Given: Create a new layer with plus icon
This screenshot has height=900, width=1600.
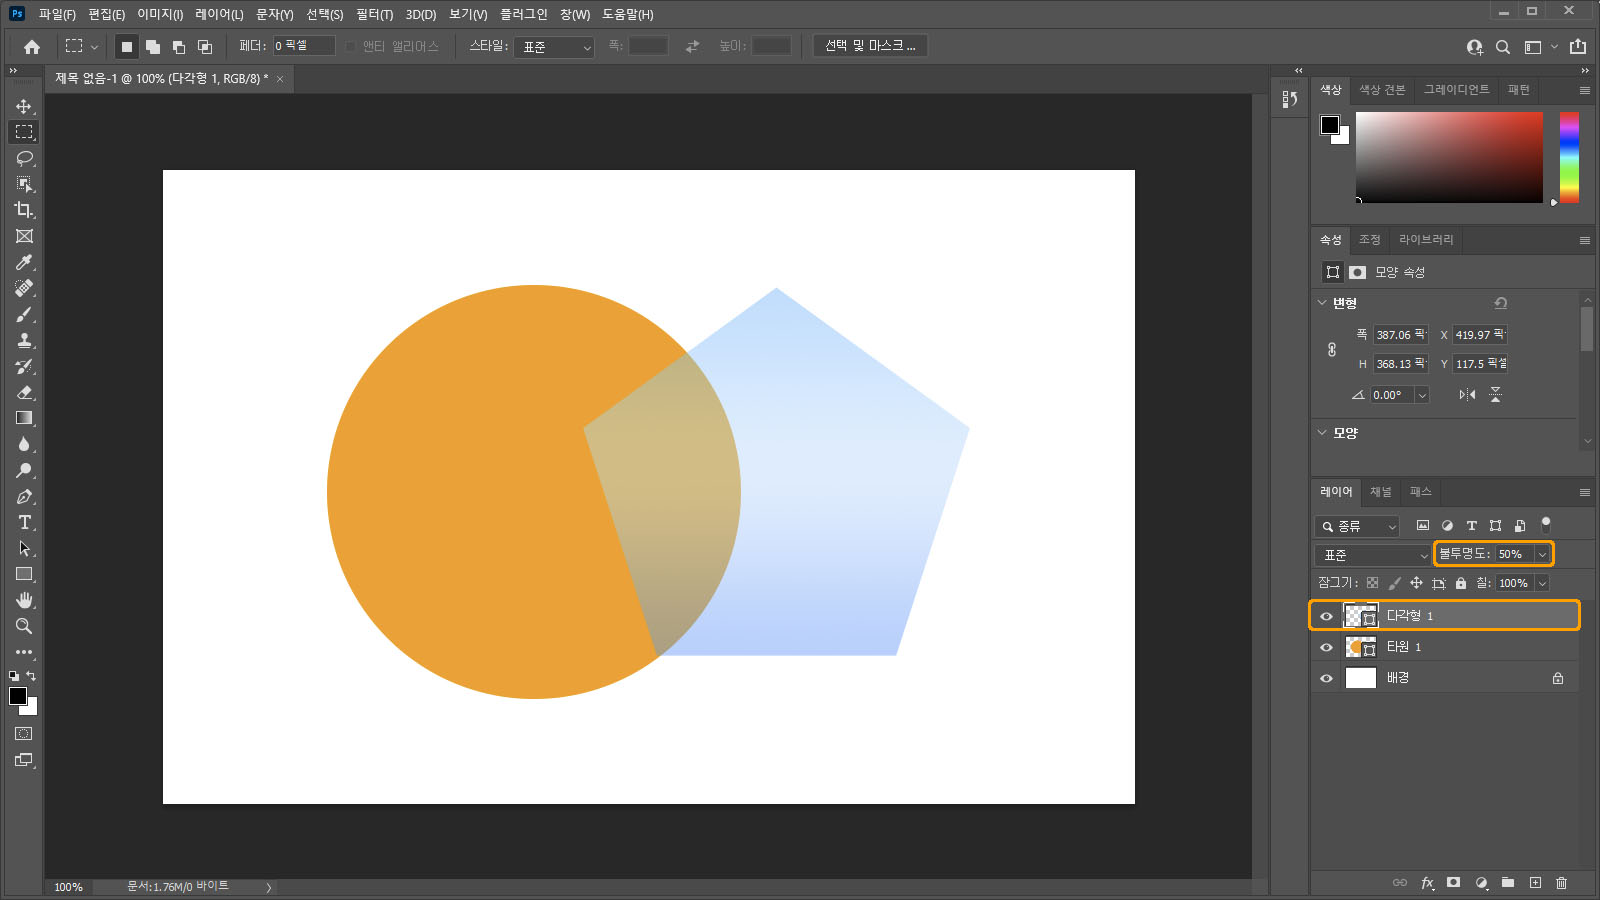Looking at the screenshot, I should pyautogui.click(x=1535, y=883).
